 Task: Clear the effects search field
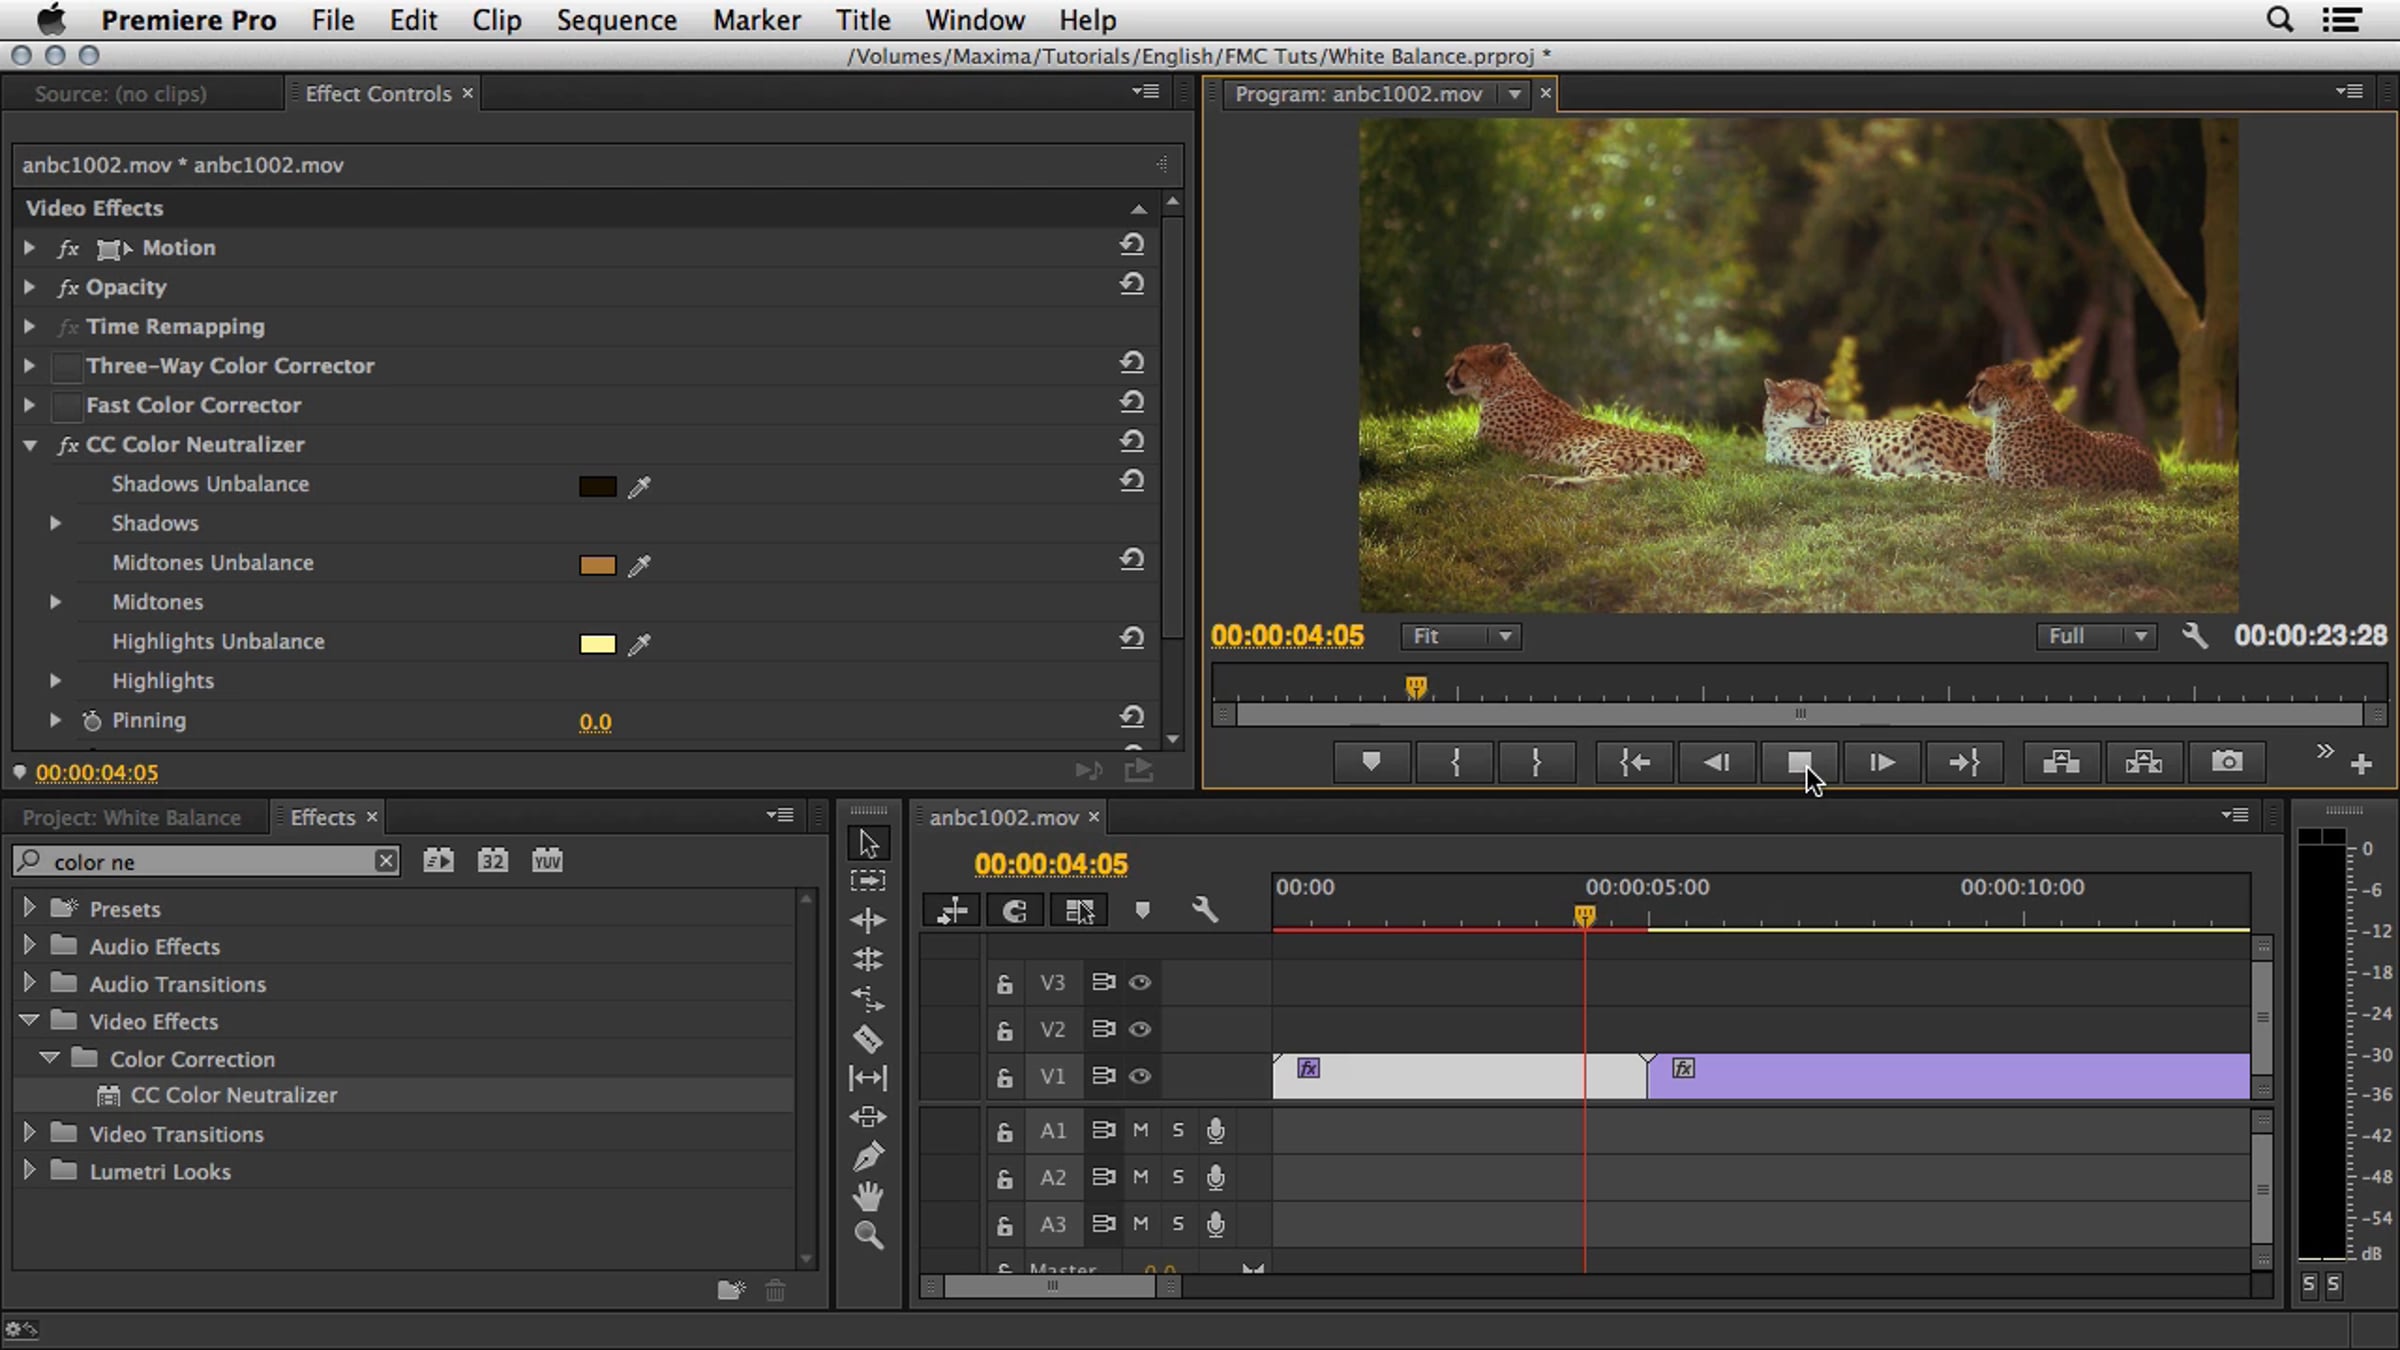point(385,861)
